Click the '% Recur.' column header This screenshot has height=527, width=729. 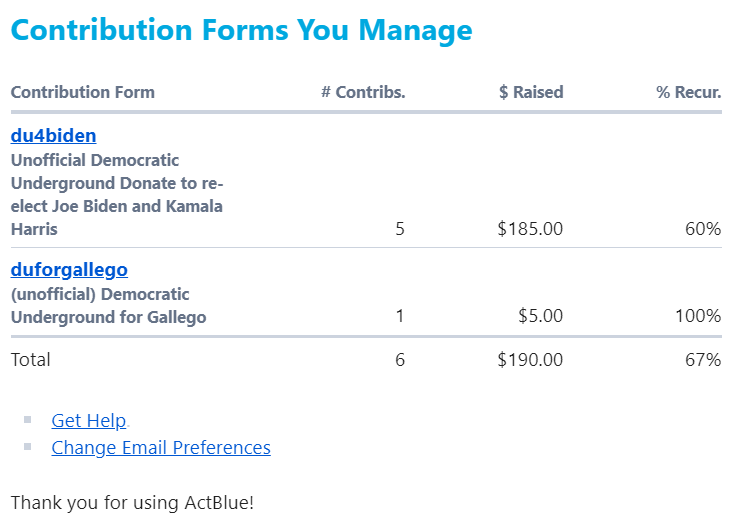coord(688,92)
